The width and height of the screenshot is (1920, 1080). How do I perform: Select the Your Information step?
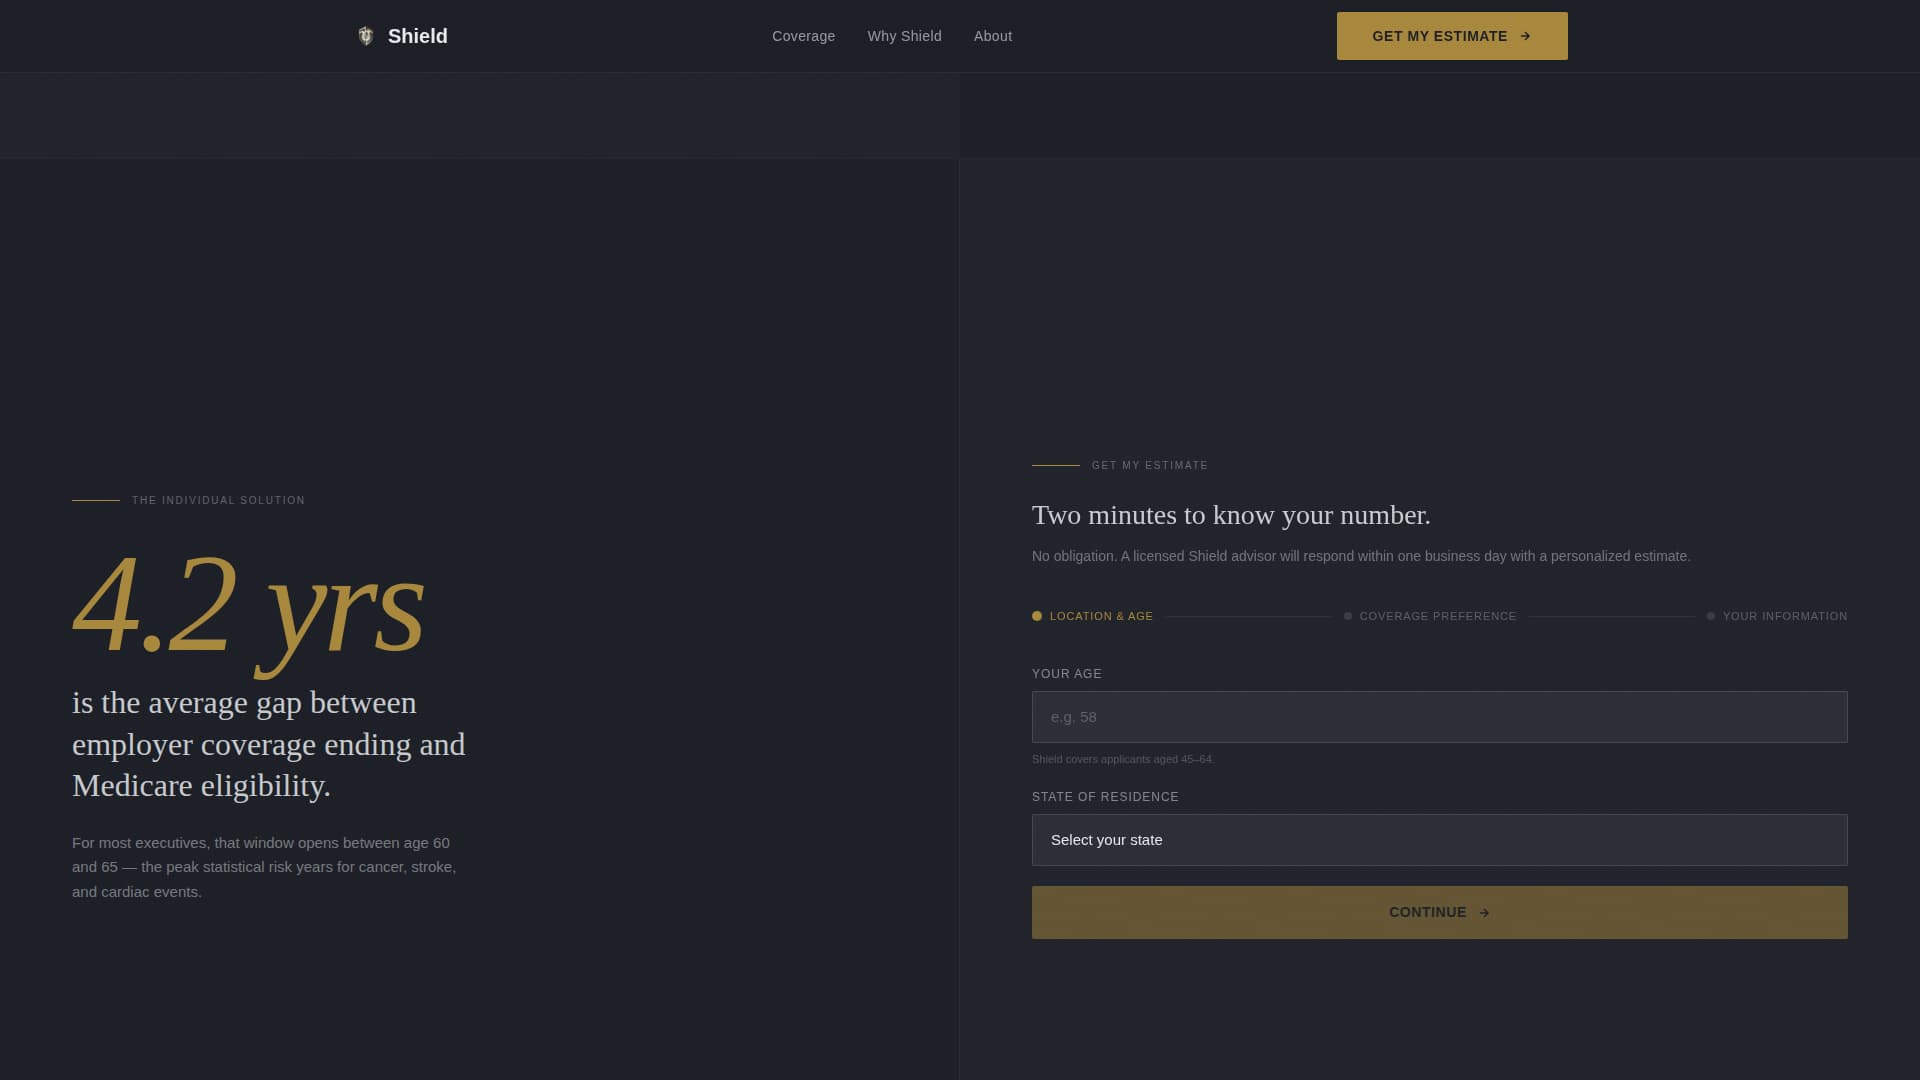(1777, 616)
